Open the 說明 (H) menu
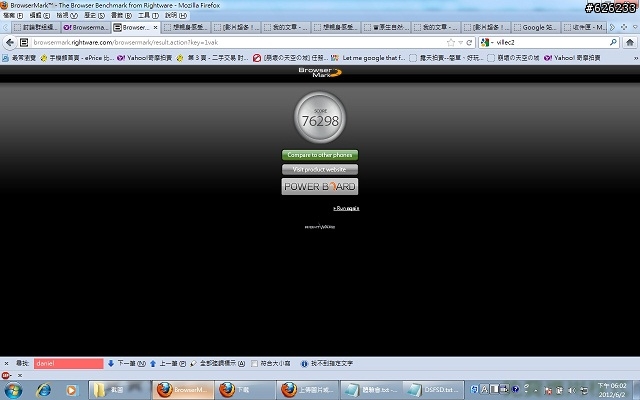Viewport: 640px width, 400px height. pos(176,16)
